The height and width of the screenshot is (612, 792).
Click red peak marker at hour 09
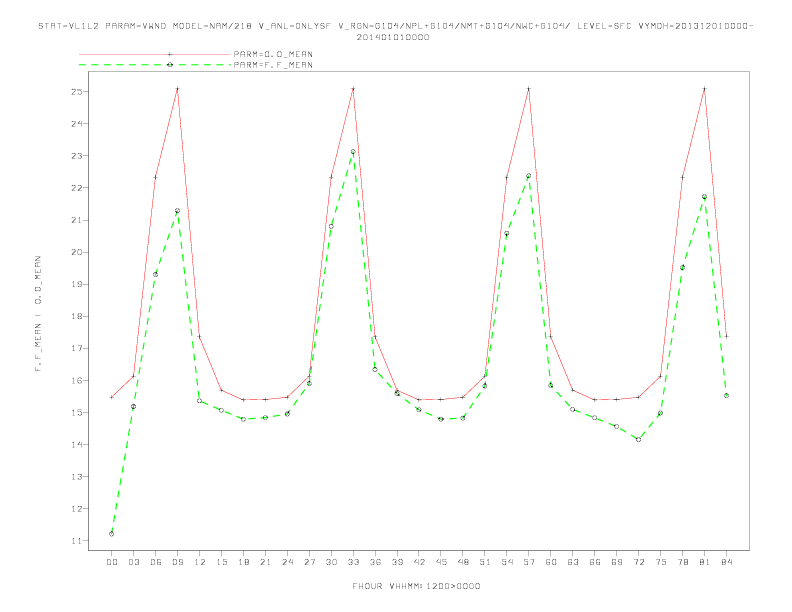(177, 89)
